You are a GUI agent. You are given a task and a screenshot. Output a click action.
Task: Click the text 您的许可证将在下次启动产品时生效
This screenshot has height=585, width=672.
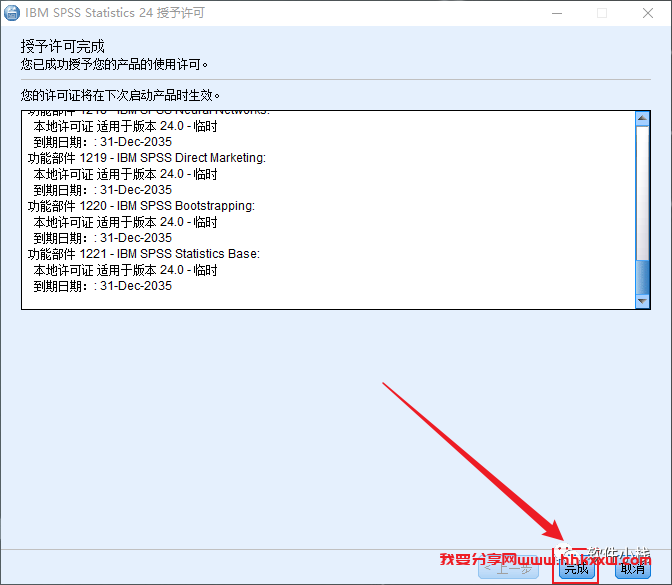point(120,95)
